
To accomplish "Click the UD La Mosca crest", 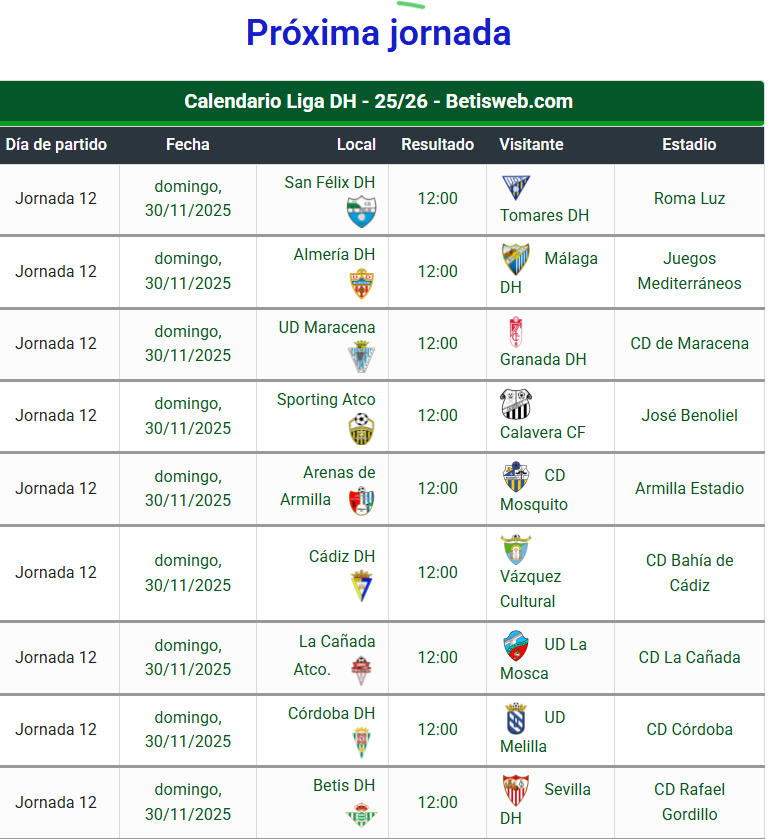I will pos(515,646).
